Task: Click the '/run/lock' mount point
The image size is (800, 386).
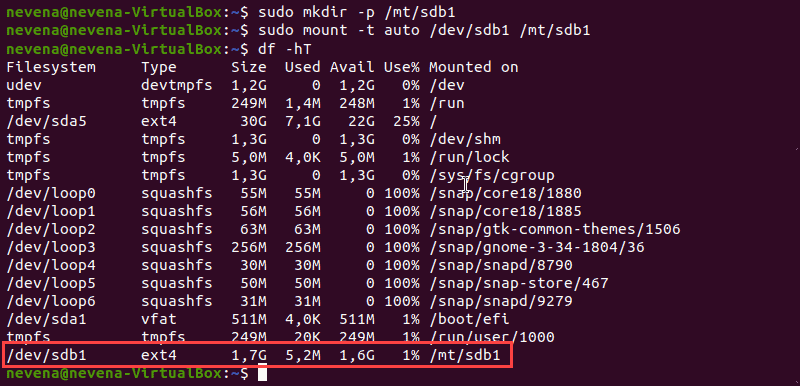Action: coord(469,157)
